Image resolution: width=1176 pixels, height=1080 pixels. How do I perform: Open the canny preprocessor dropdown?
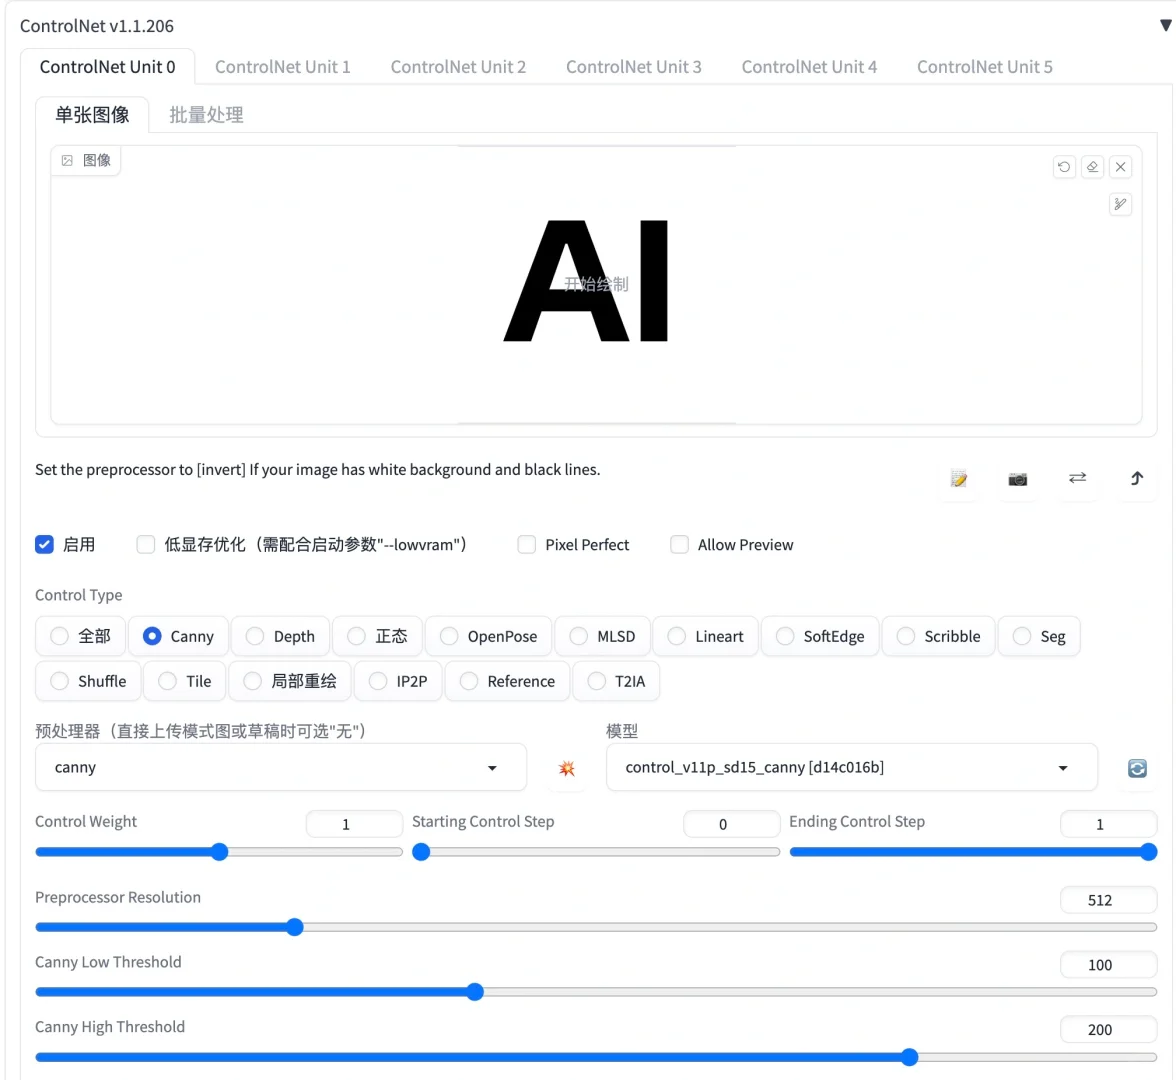(492, 767)
